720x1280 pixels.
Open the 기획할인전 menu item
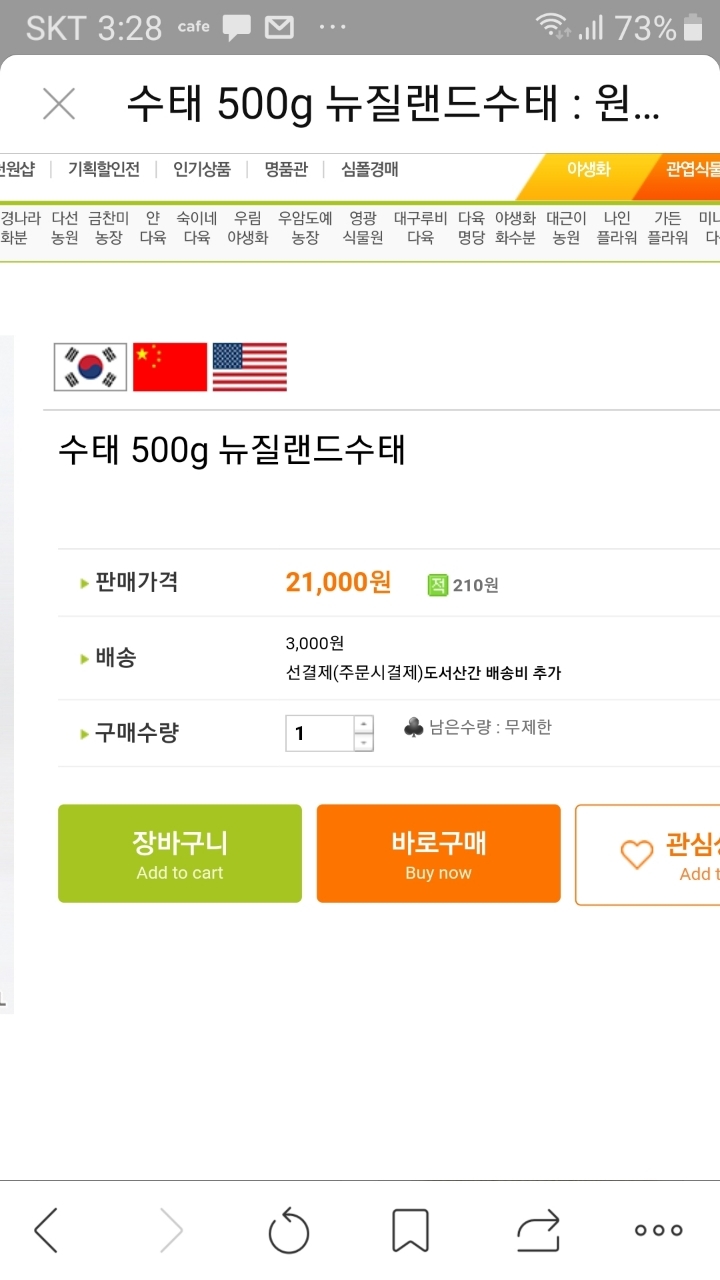104,169
